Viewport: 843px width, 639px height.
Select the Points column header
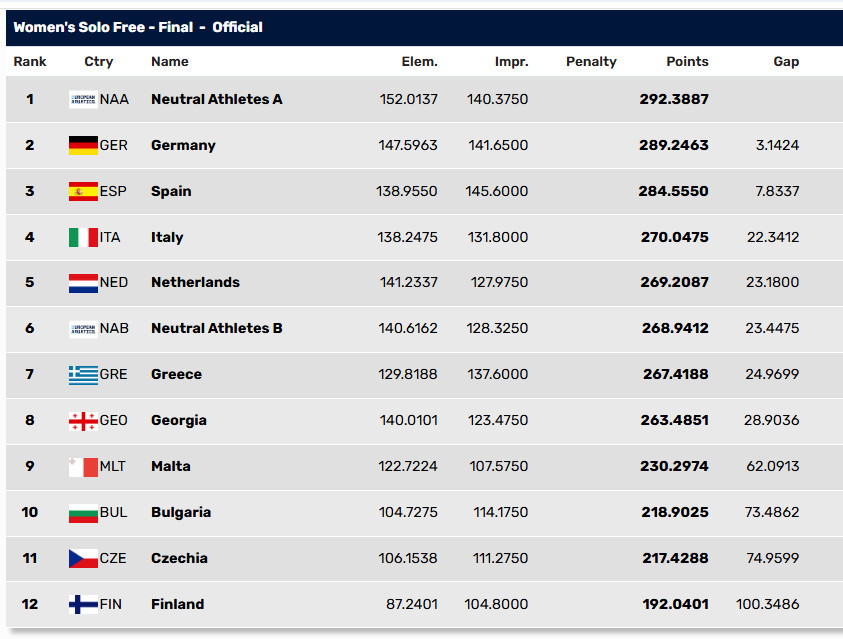687,61
